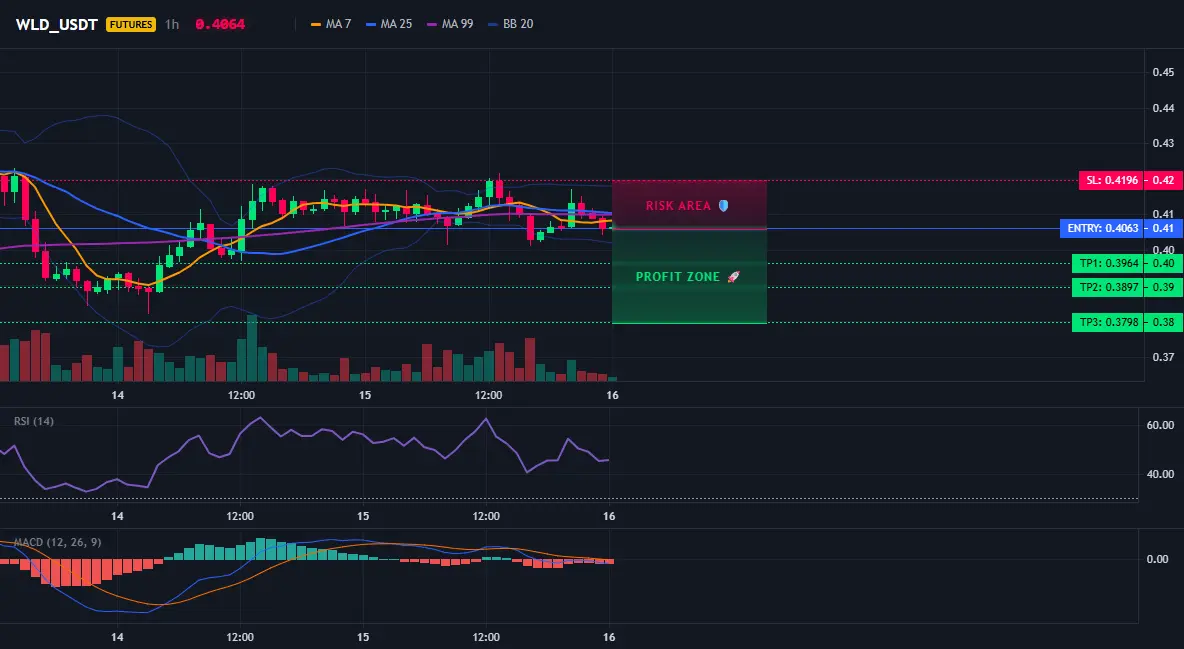Click the TP2: 0.3897 target tag

coord(1108,287)
